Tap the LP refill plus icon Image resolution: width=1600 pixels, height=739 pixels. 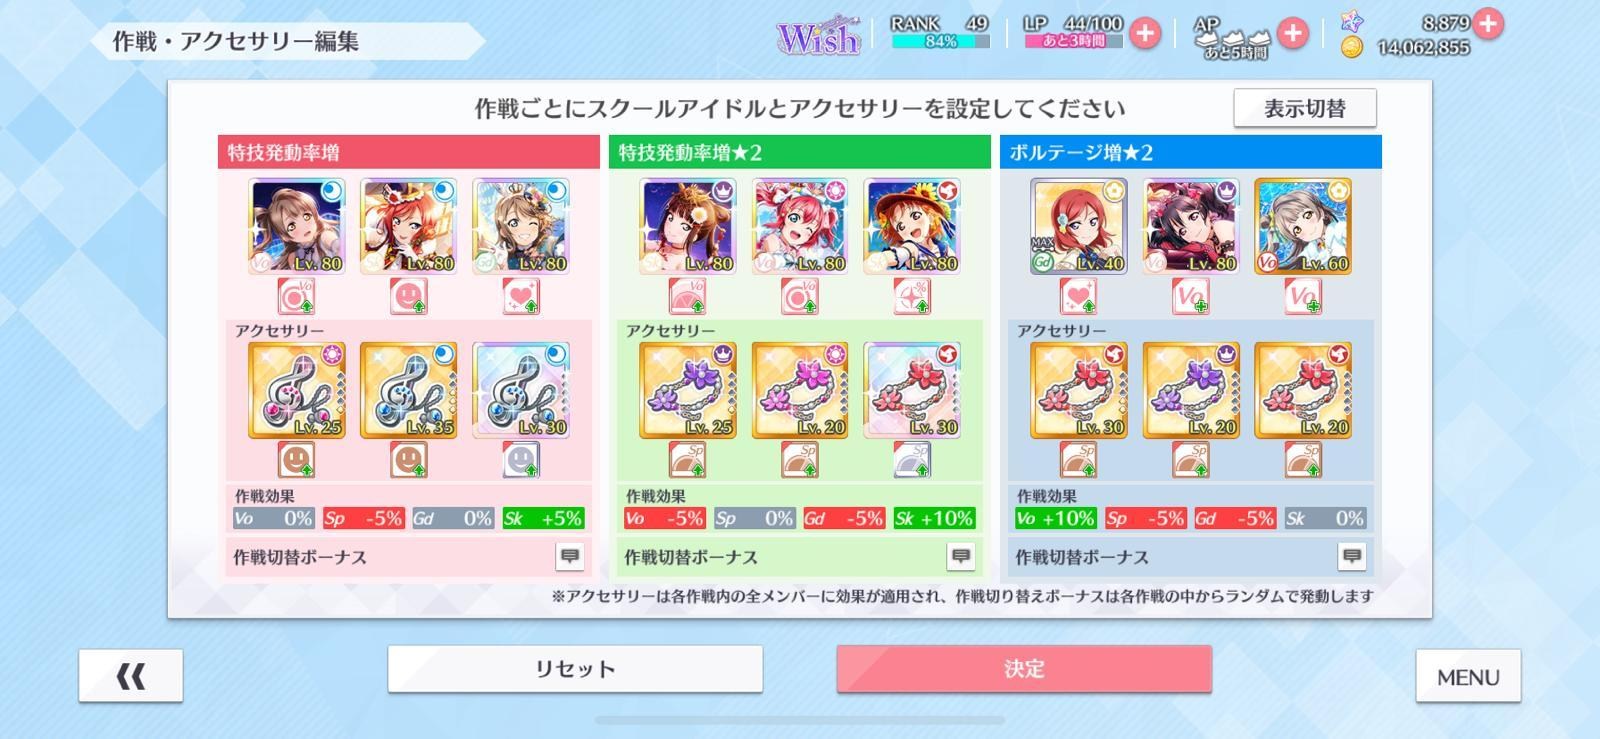(1144, 34)
